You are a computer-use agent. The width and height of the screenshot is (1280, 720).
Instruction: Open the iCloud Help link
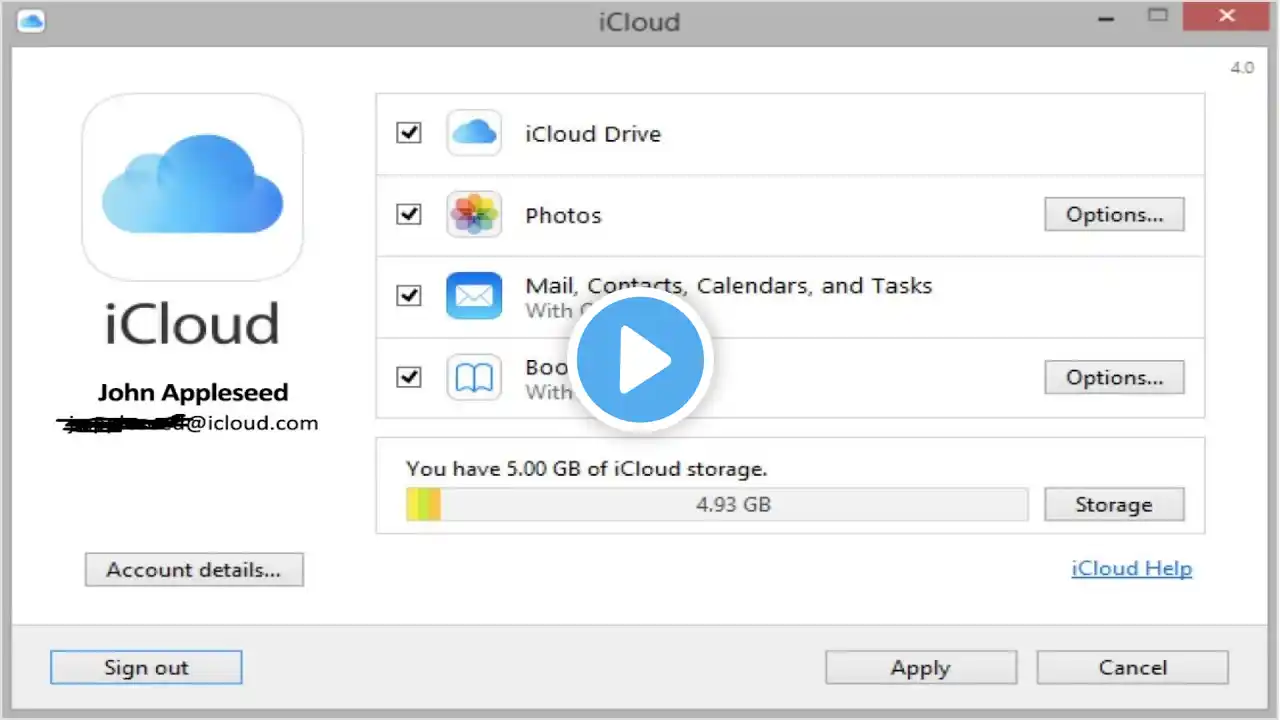point(1132,568)
